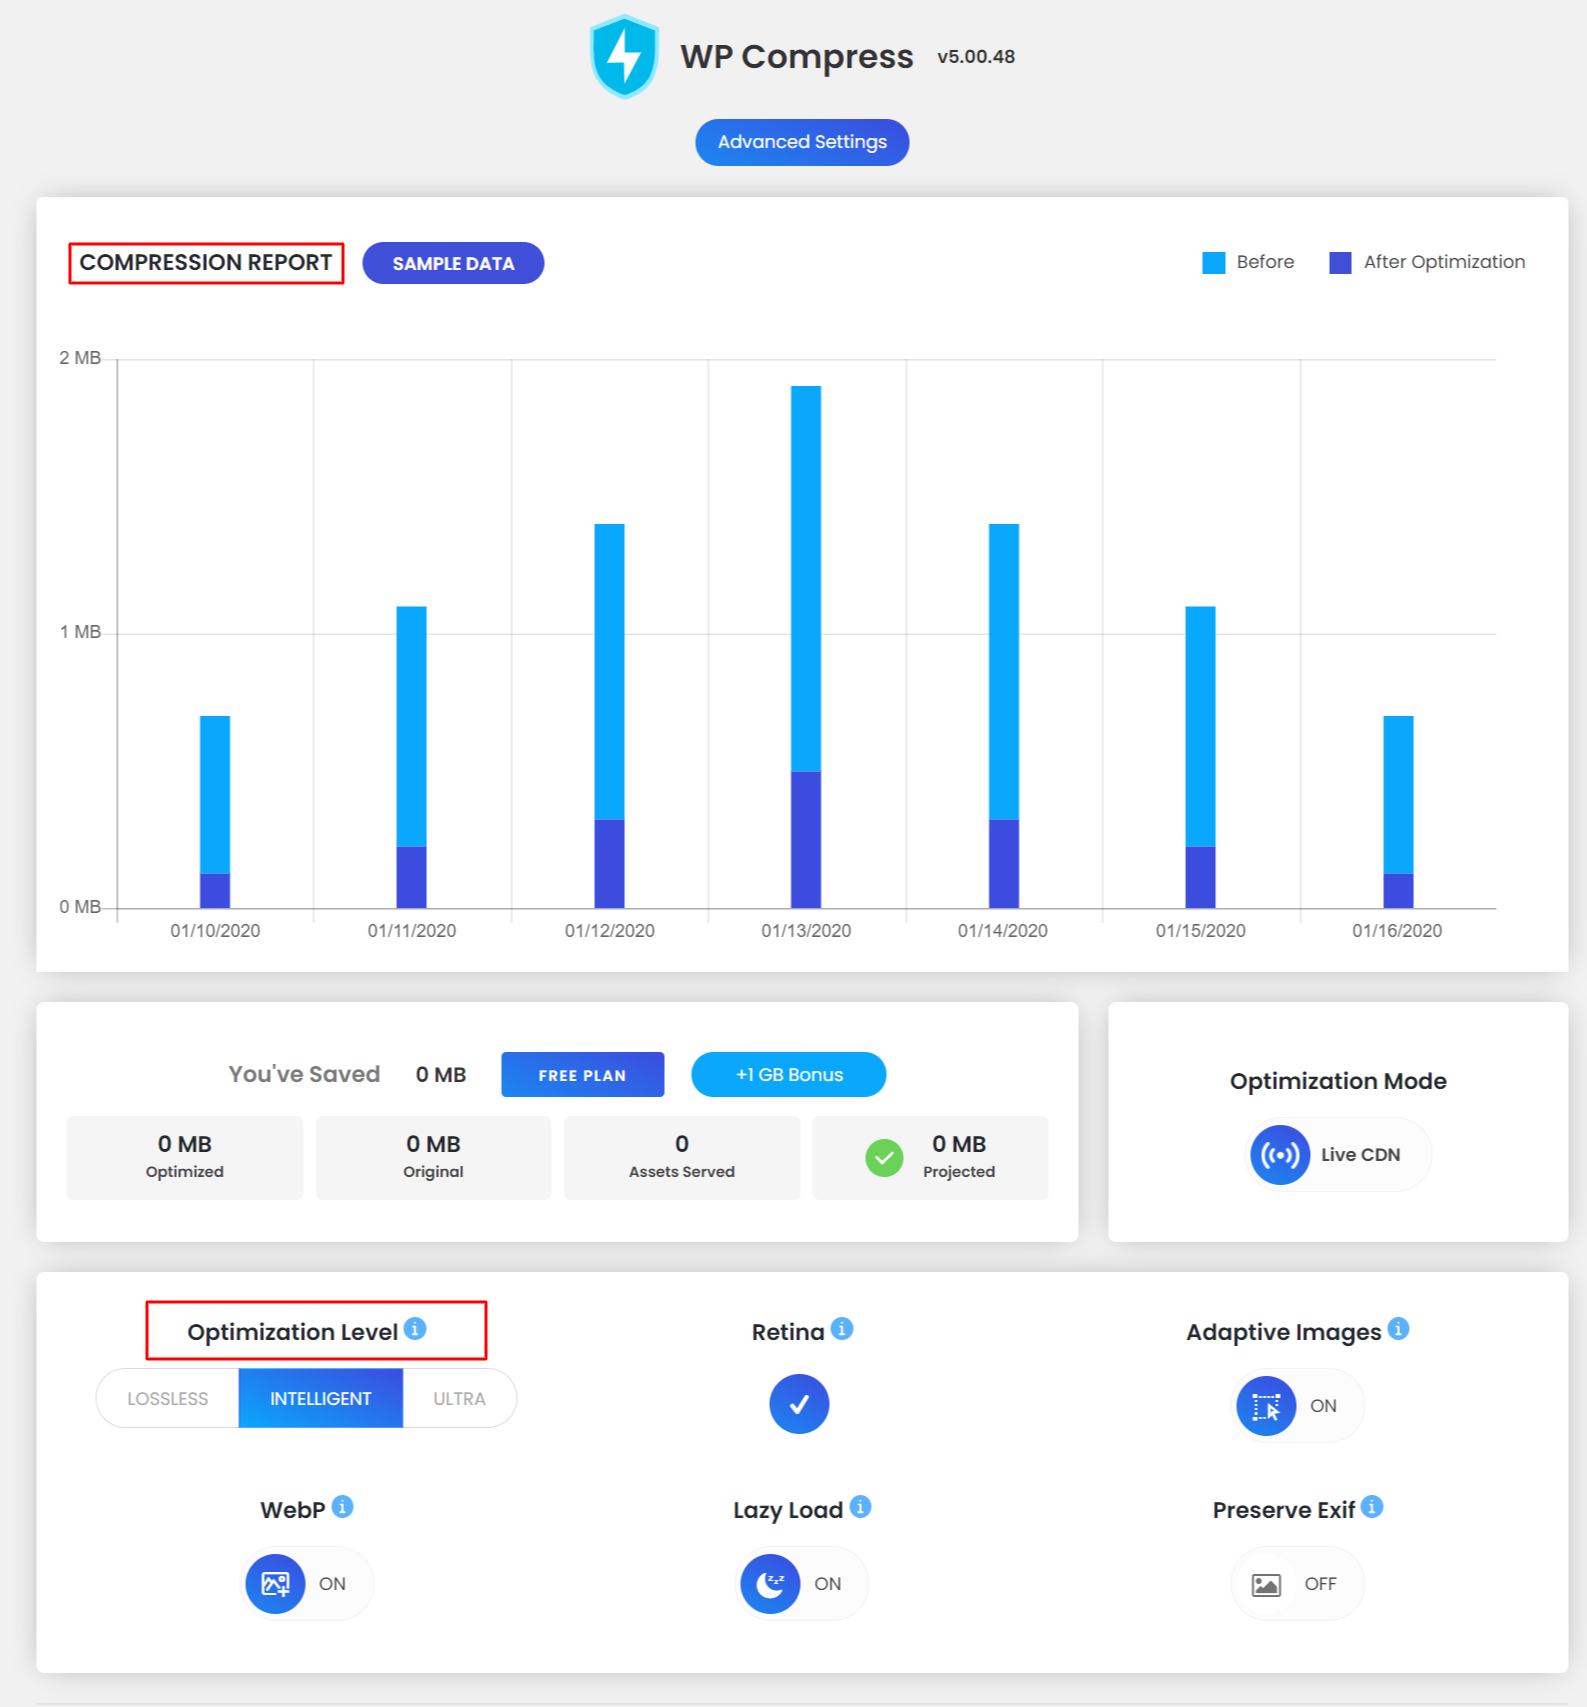Click the You've Saved label
Image resolution: width=1587 pixels, height=1707 pixels.
coord(304,1074)
